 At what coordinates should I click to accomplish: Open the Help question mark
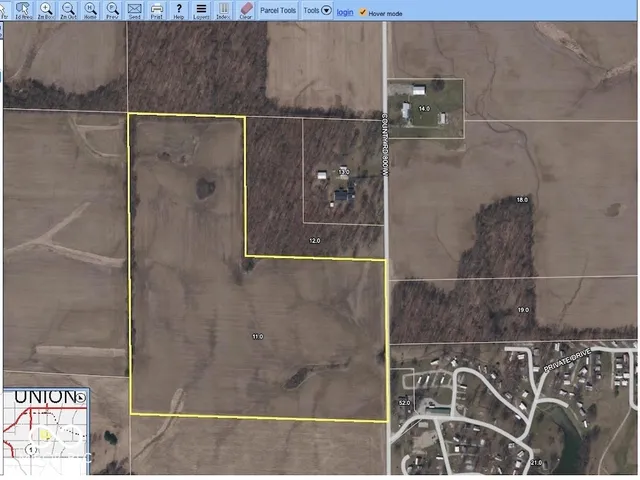tap(178, 11)
